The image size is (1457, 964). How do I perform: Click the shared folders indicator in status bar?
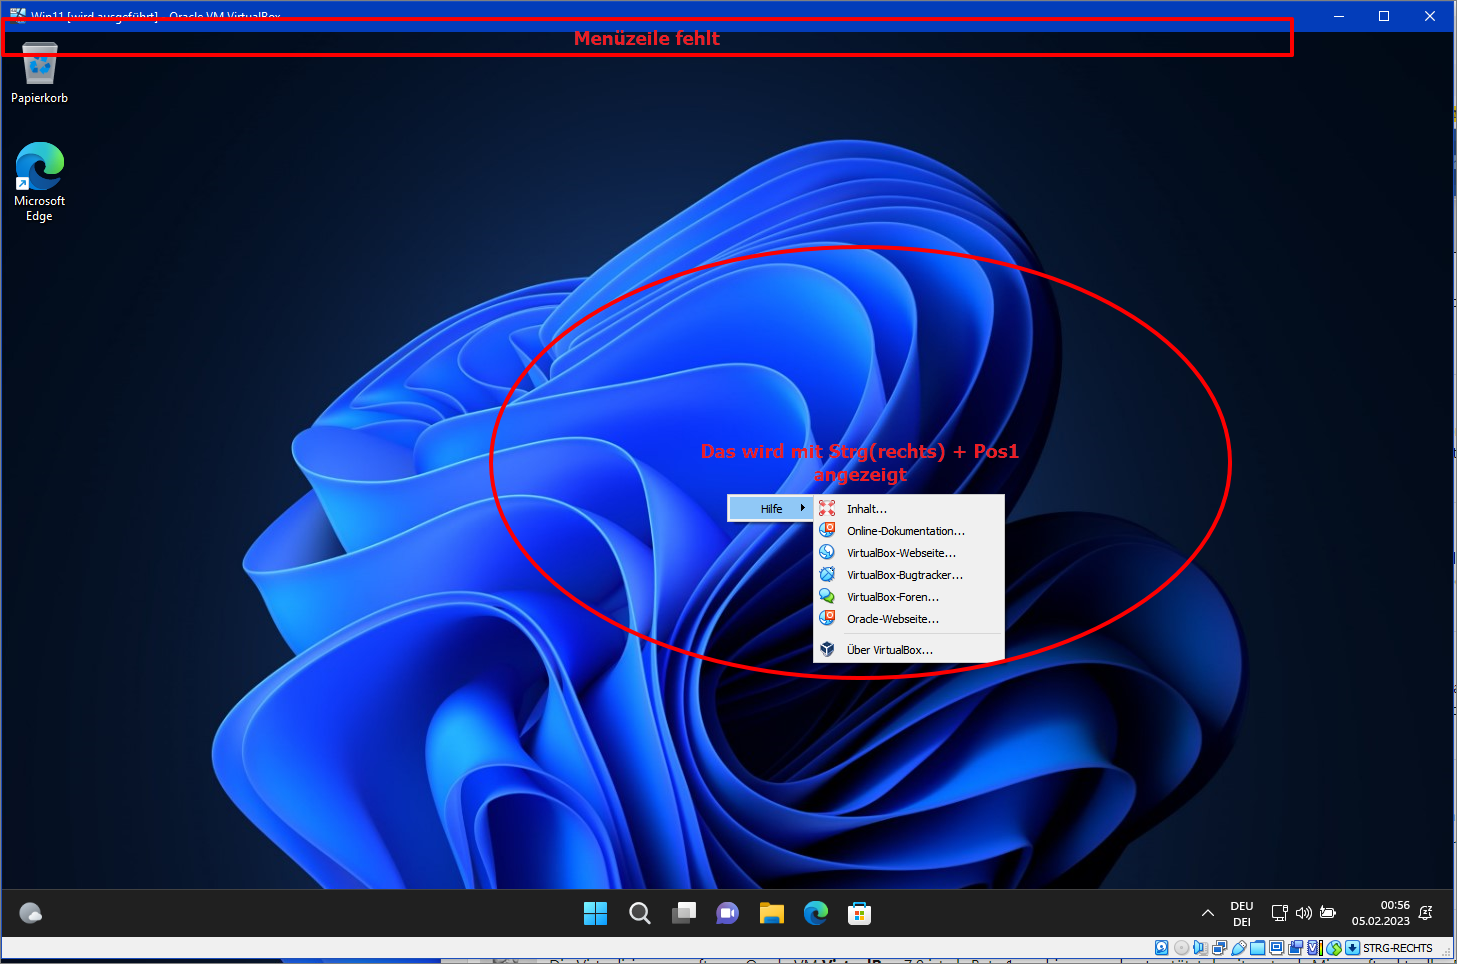[1258, 948]
